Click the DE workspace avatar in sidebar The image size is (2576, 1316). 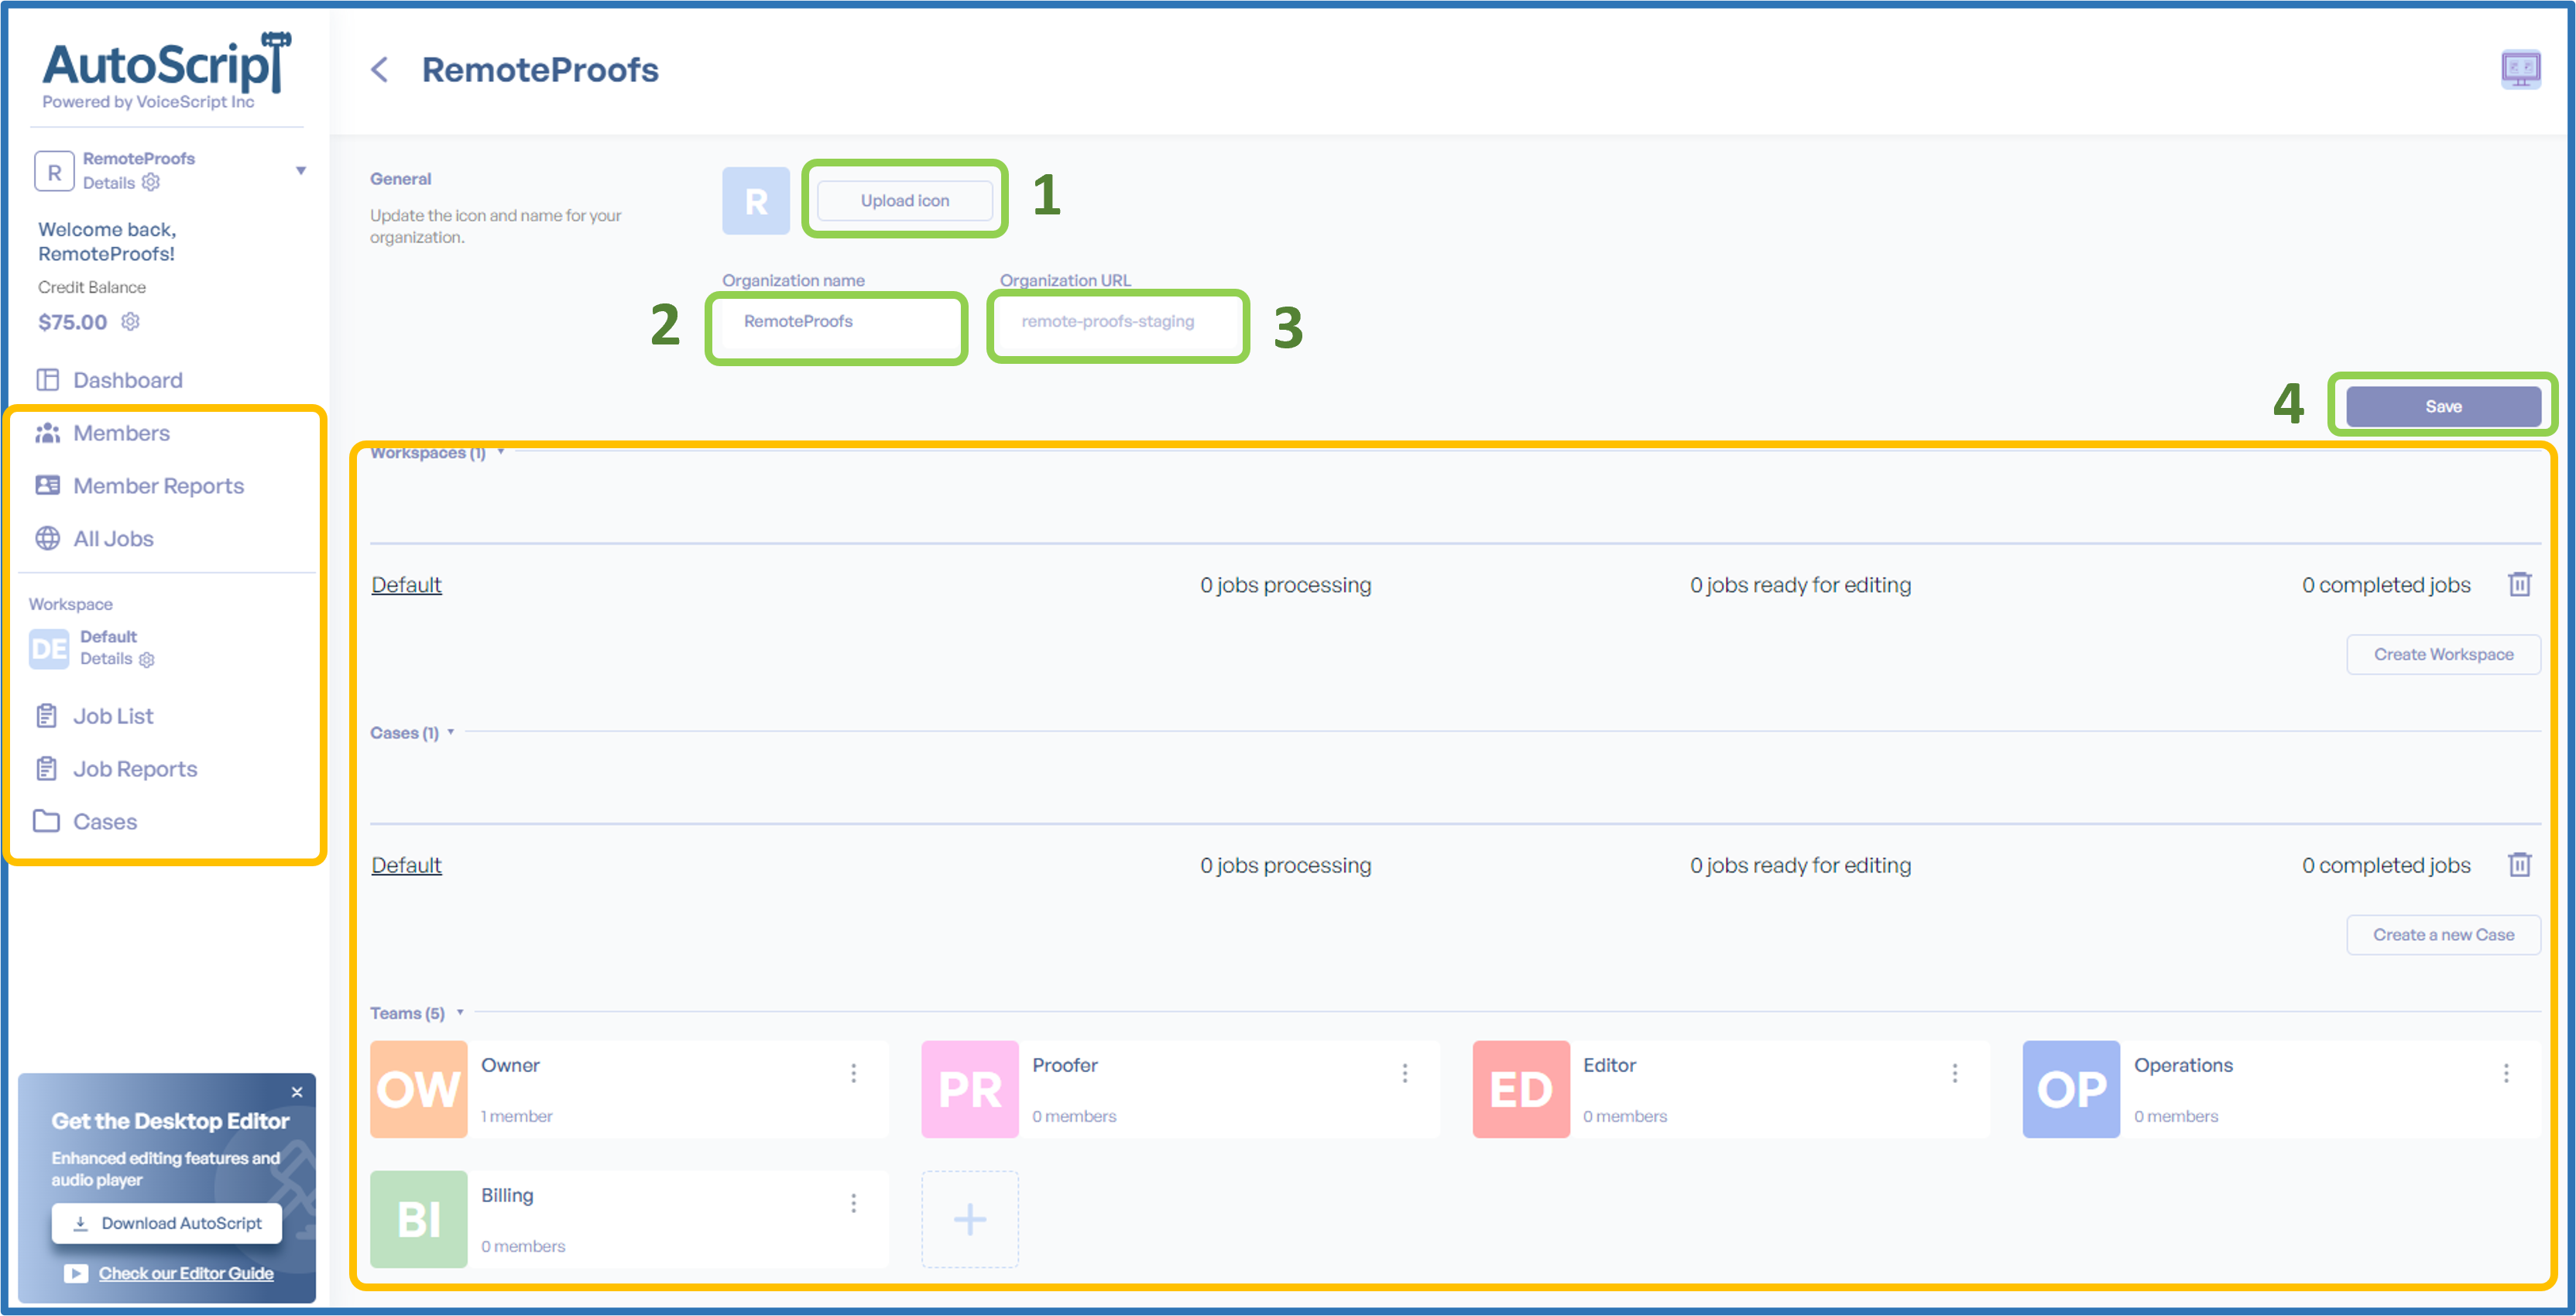tap(49, 649)
